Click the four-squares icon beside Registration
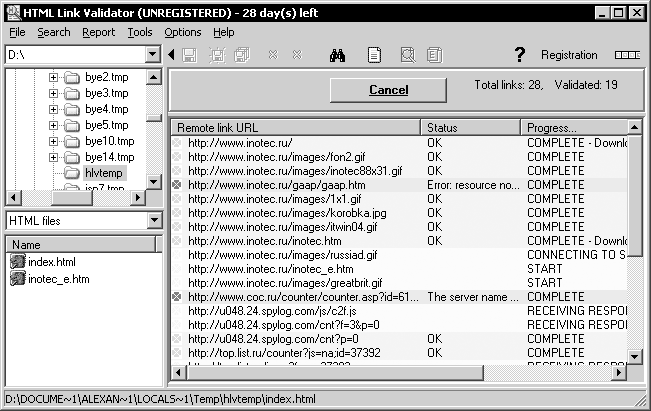 627,55
